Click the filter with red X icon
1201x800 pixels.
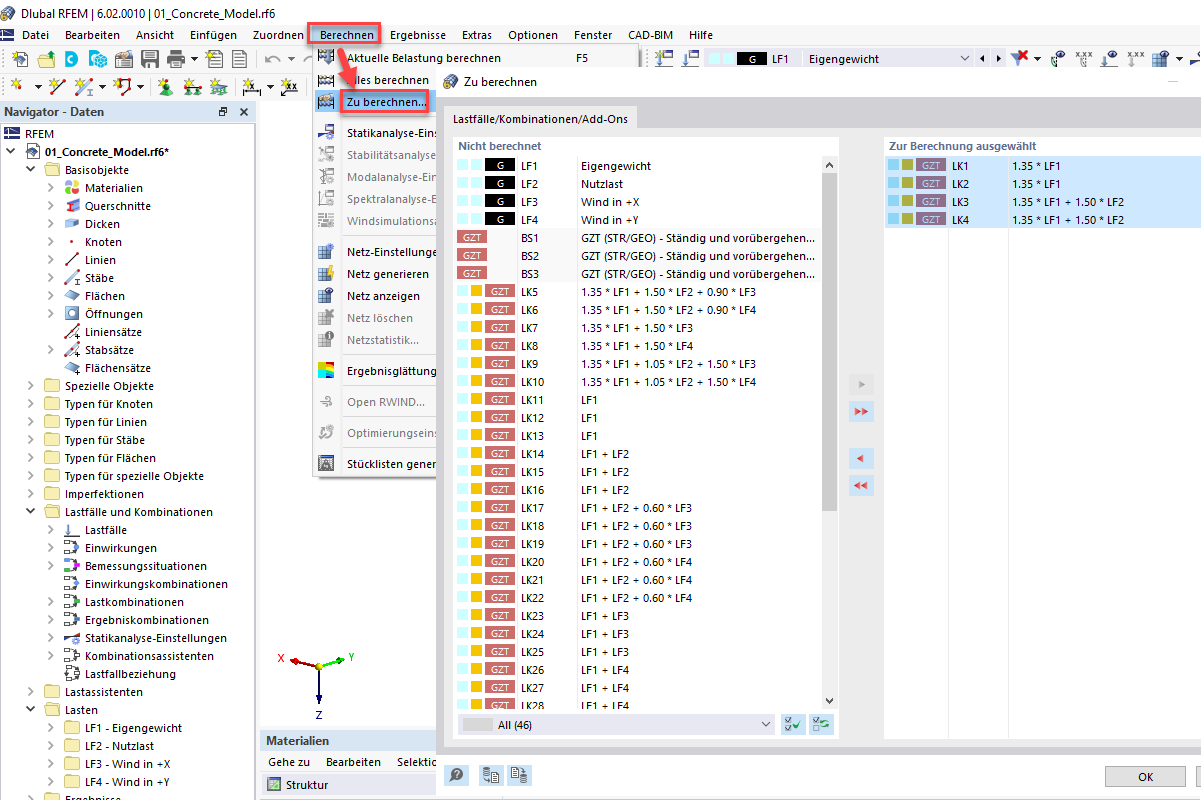(1019, 59)
